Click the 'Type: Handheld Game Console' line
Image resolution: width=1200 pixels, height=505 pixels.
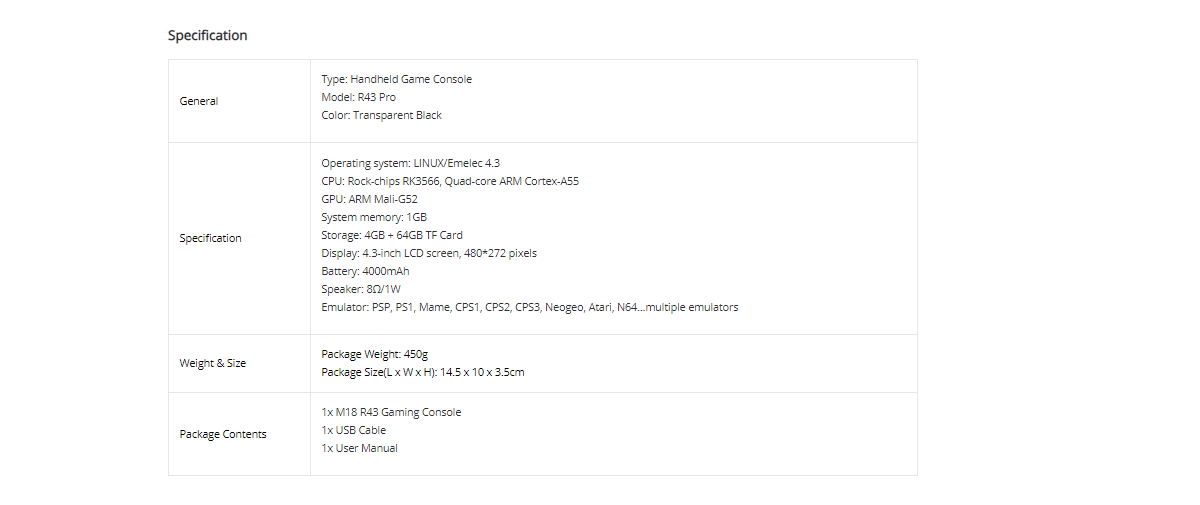pos(396,79)
